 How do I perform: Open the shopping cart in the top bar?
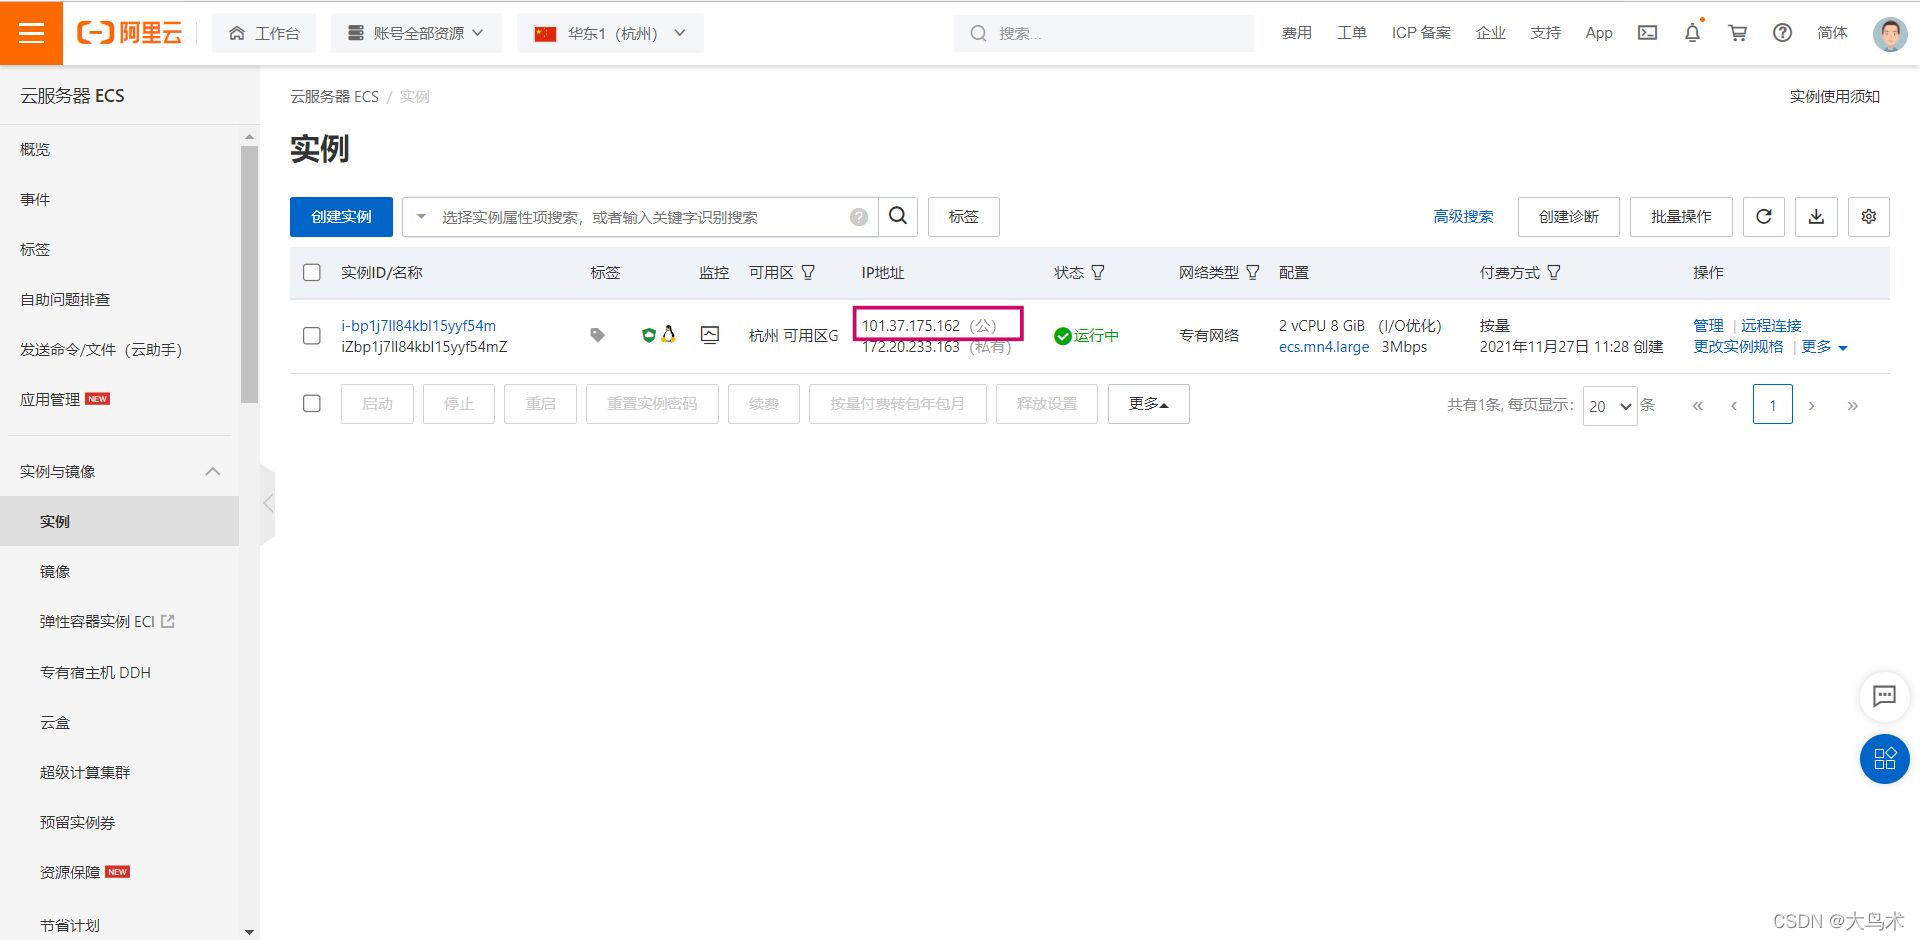point(1737,32)
